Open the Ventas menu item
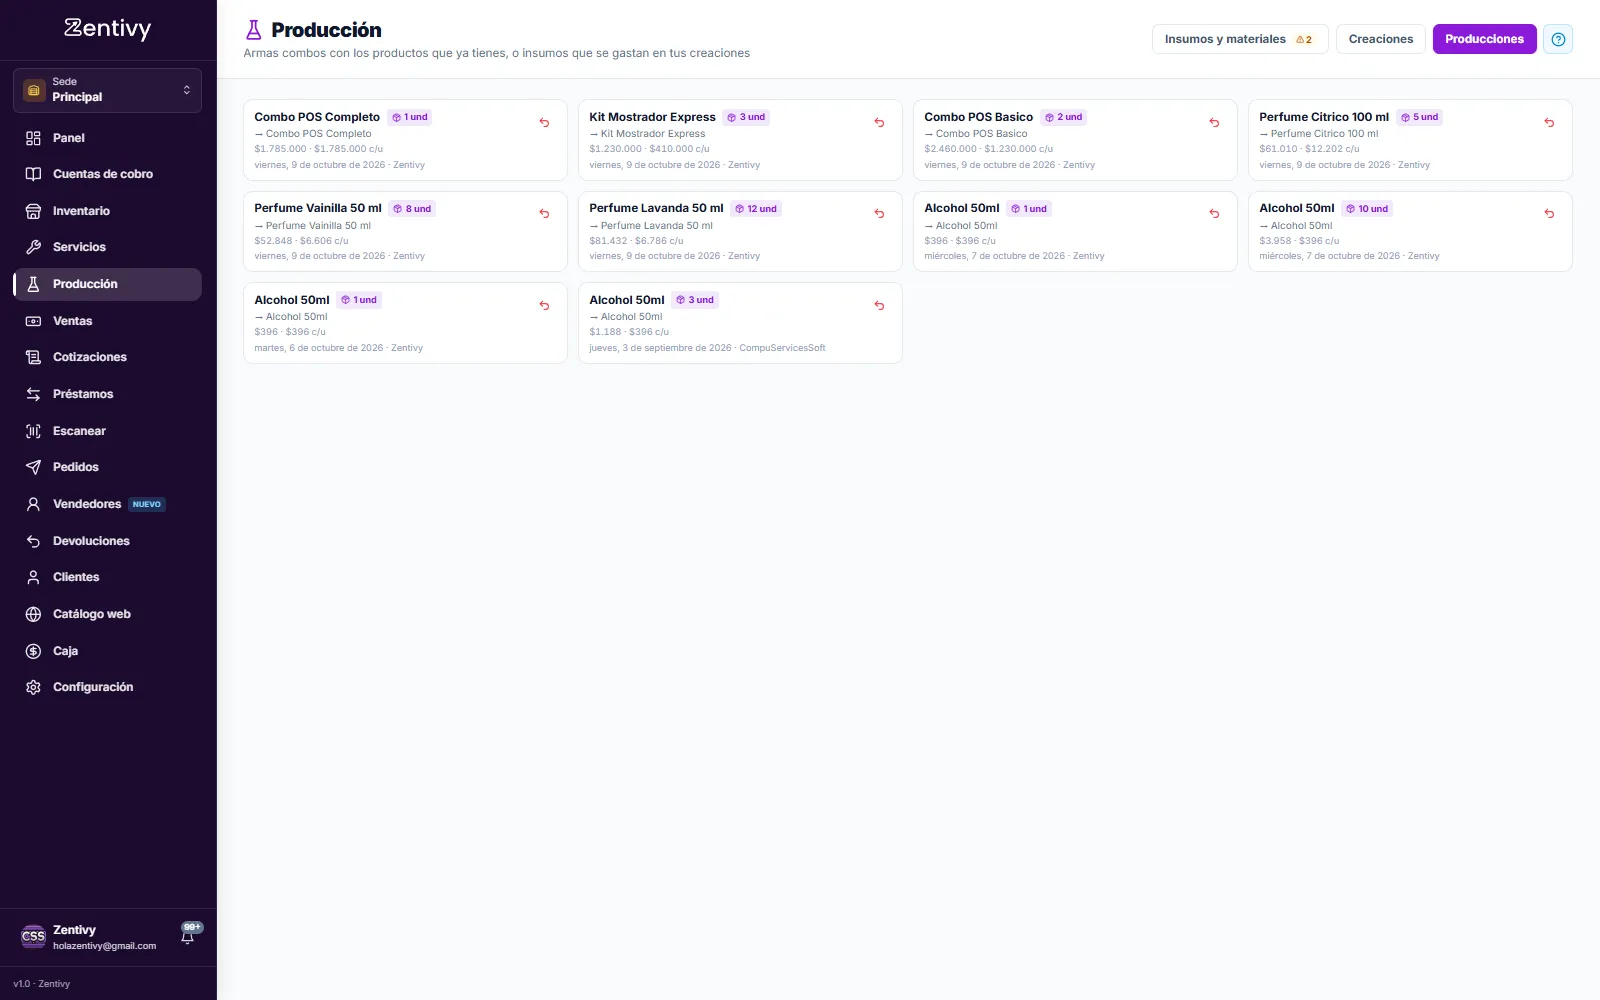 [107, 321]
